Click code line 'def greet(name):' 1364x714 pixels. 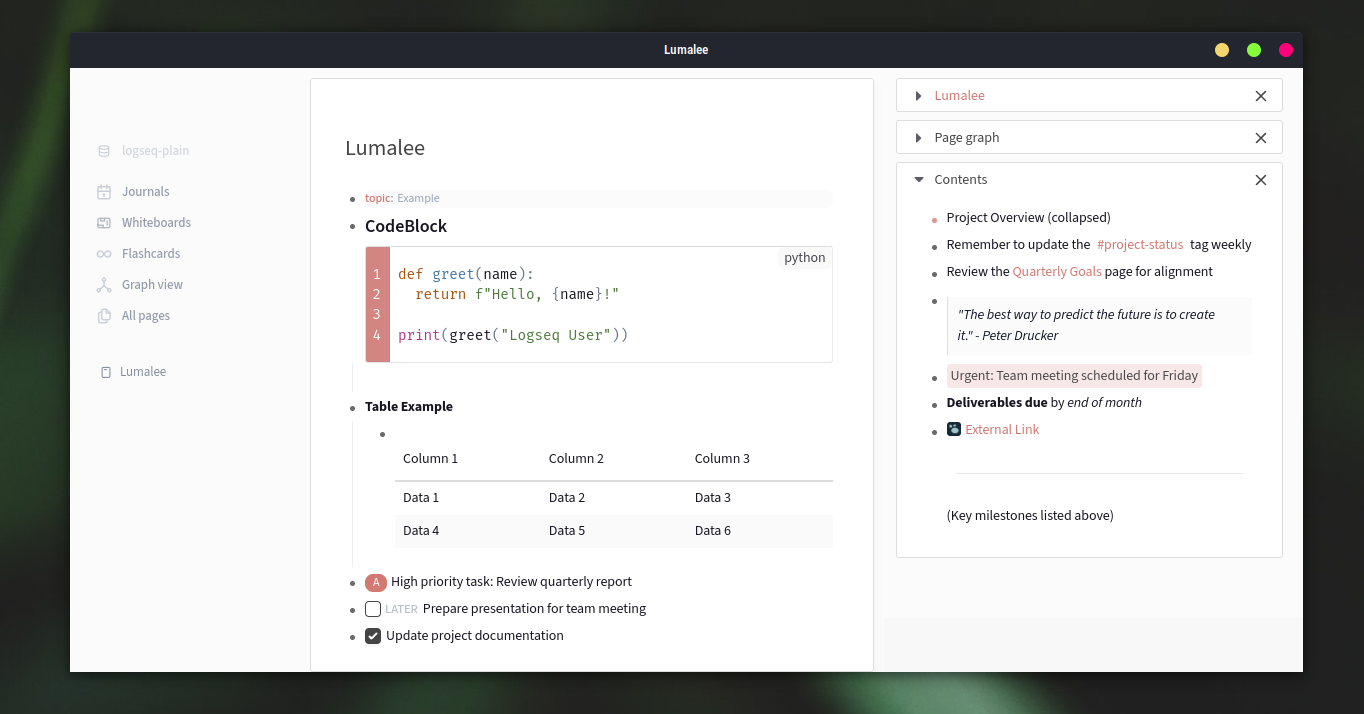466,274
